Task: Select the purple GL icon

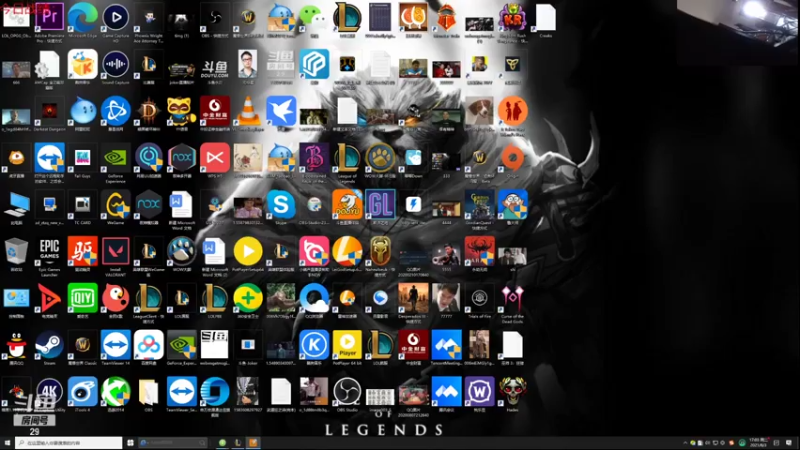Action: coord(380,205)
